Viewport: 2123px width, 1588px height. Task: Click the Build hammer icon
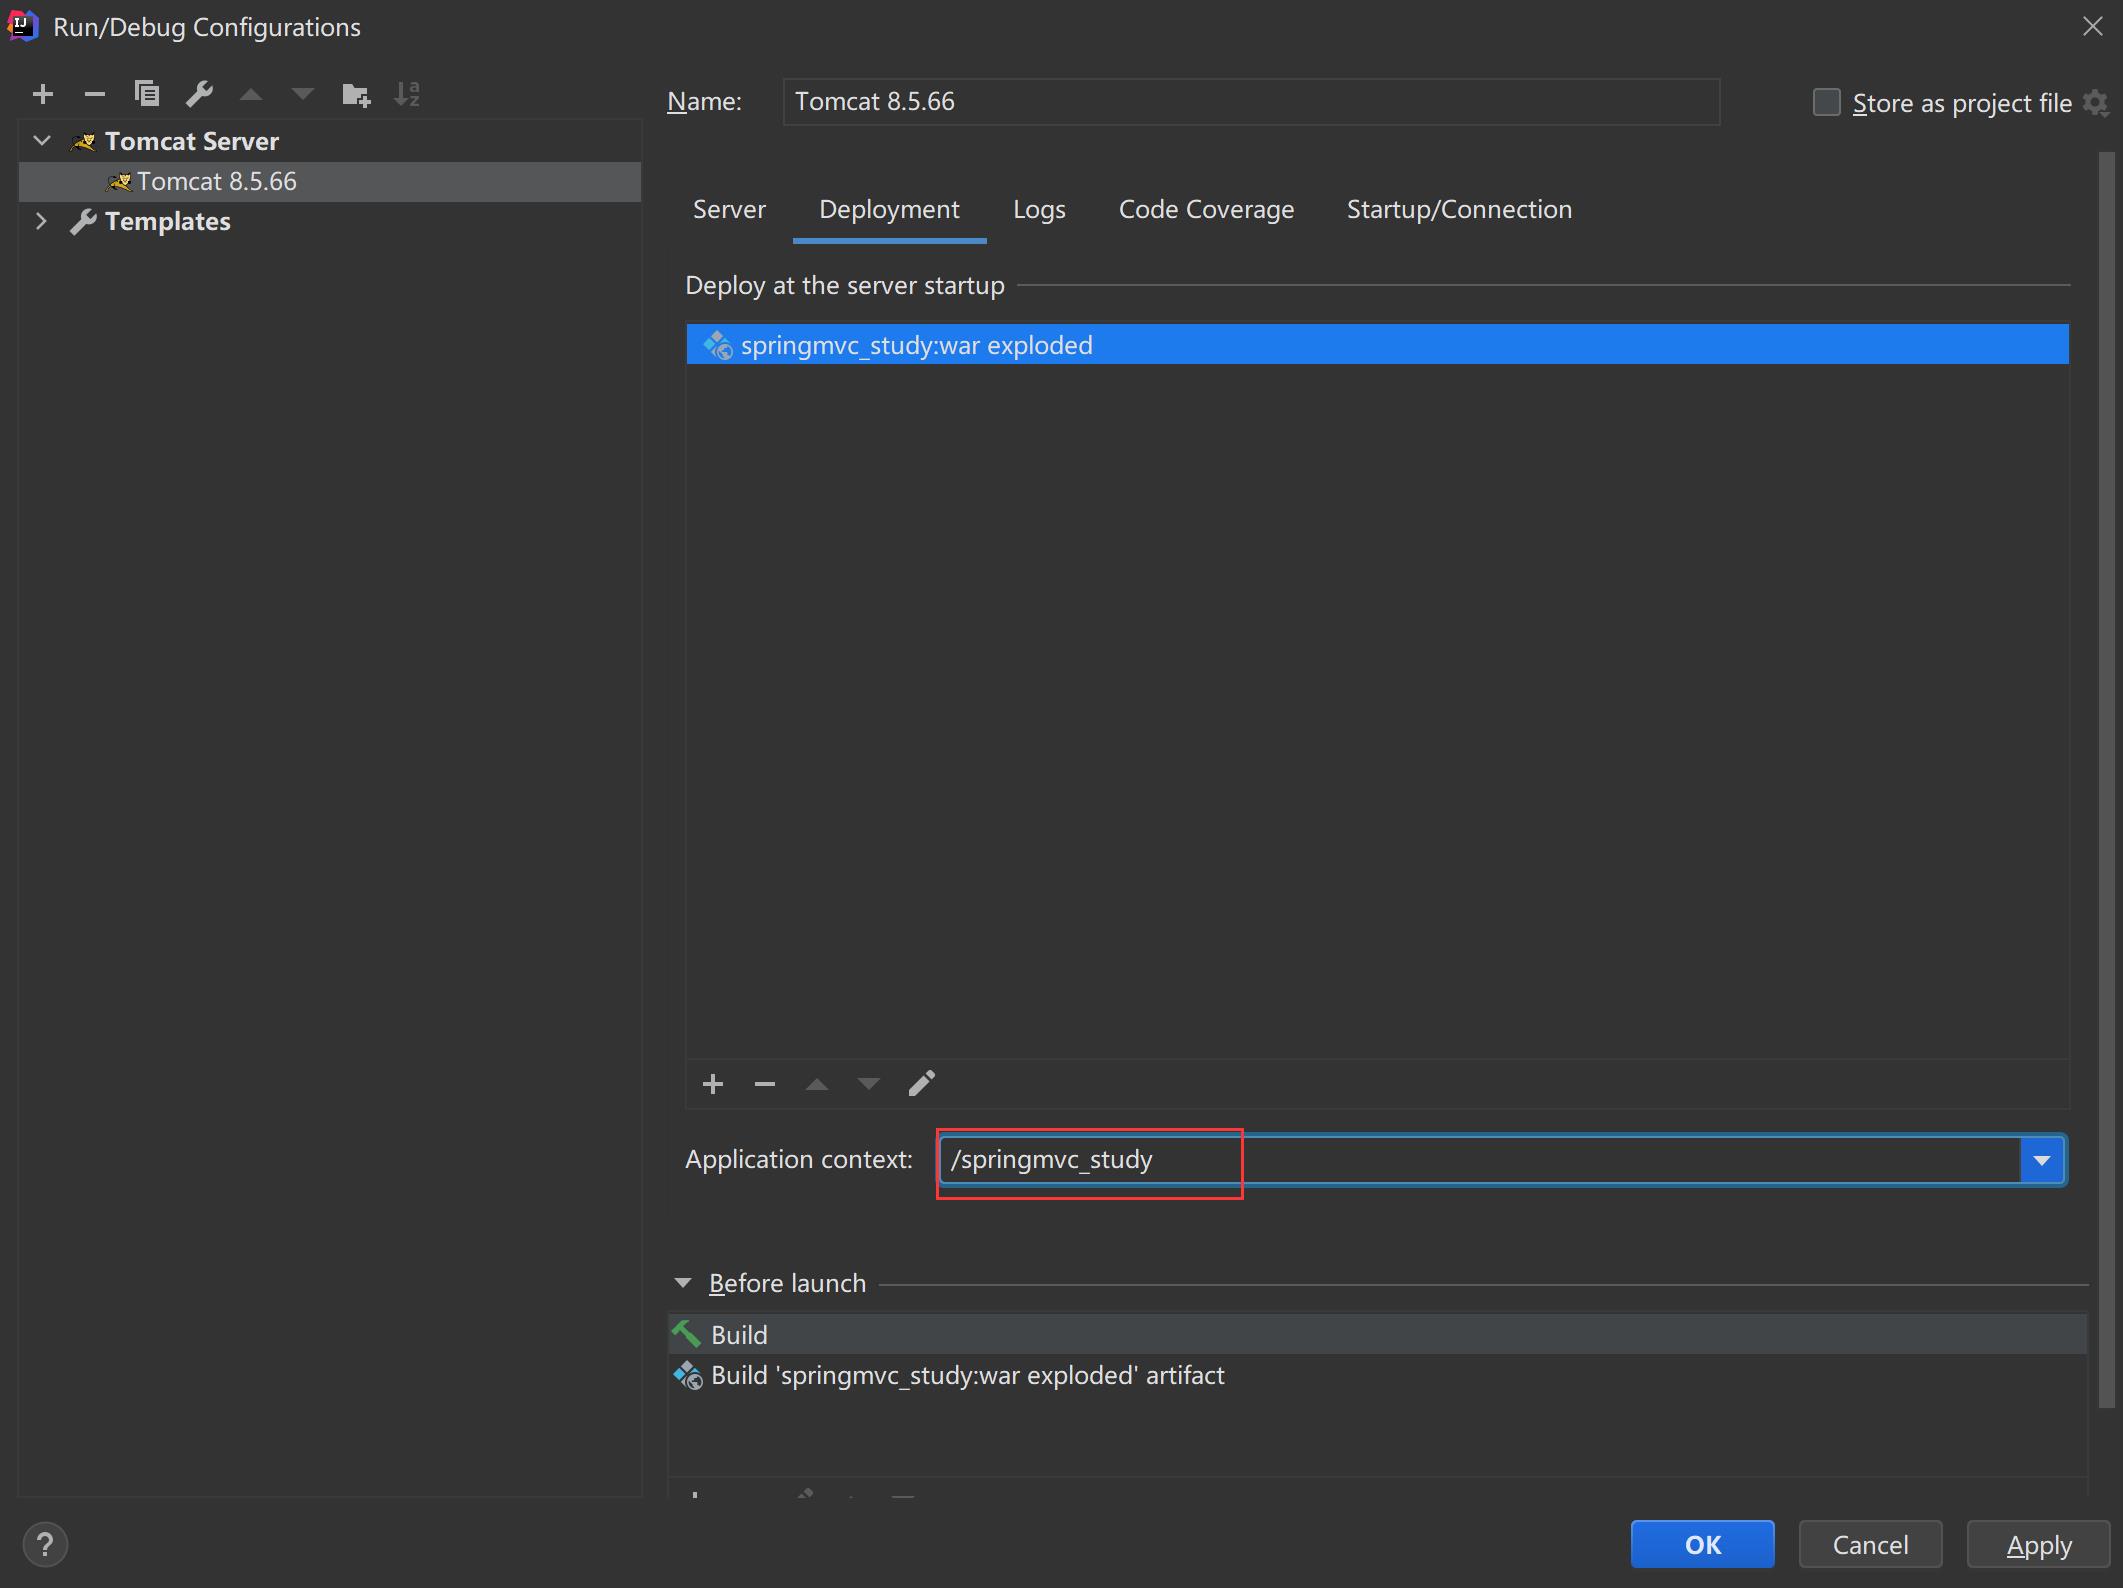tap(686, 1334)
